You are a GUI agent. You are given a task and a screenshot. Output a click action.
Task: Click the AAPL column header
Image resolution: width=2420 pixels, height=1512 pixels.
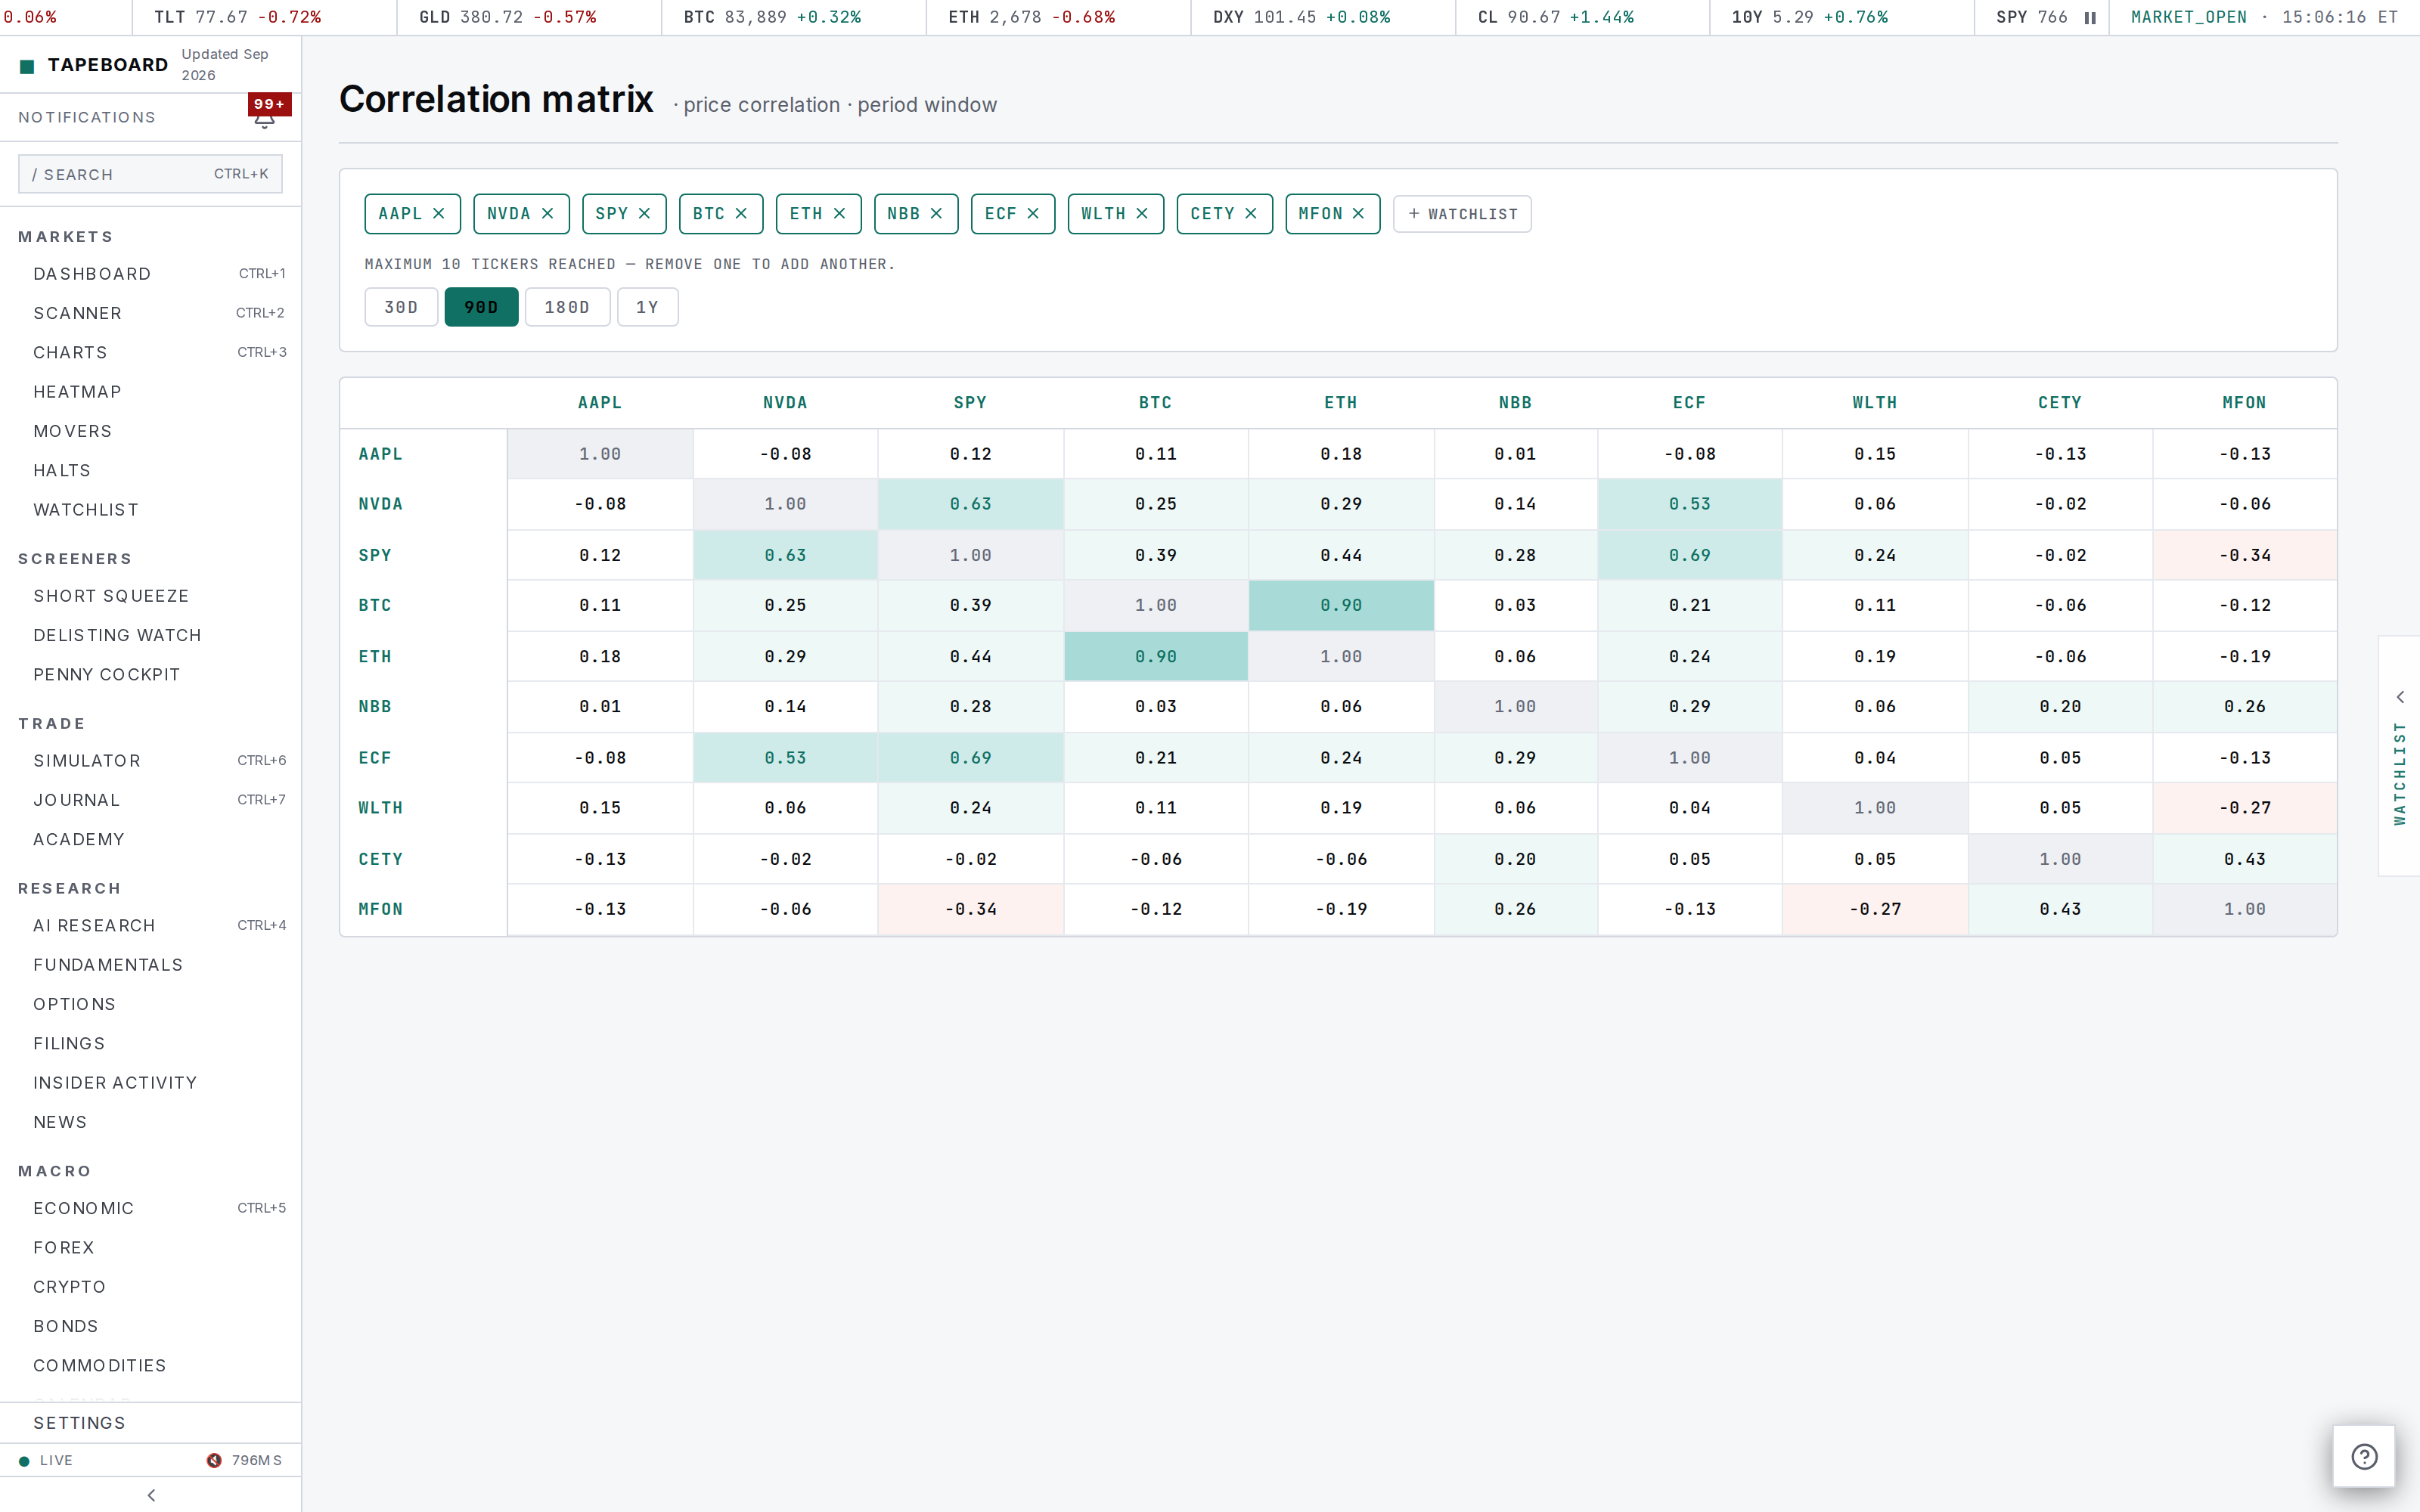coord(600,403)
